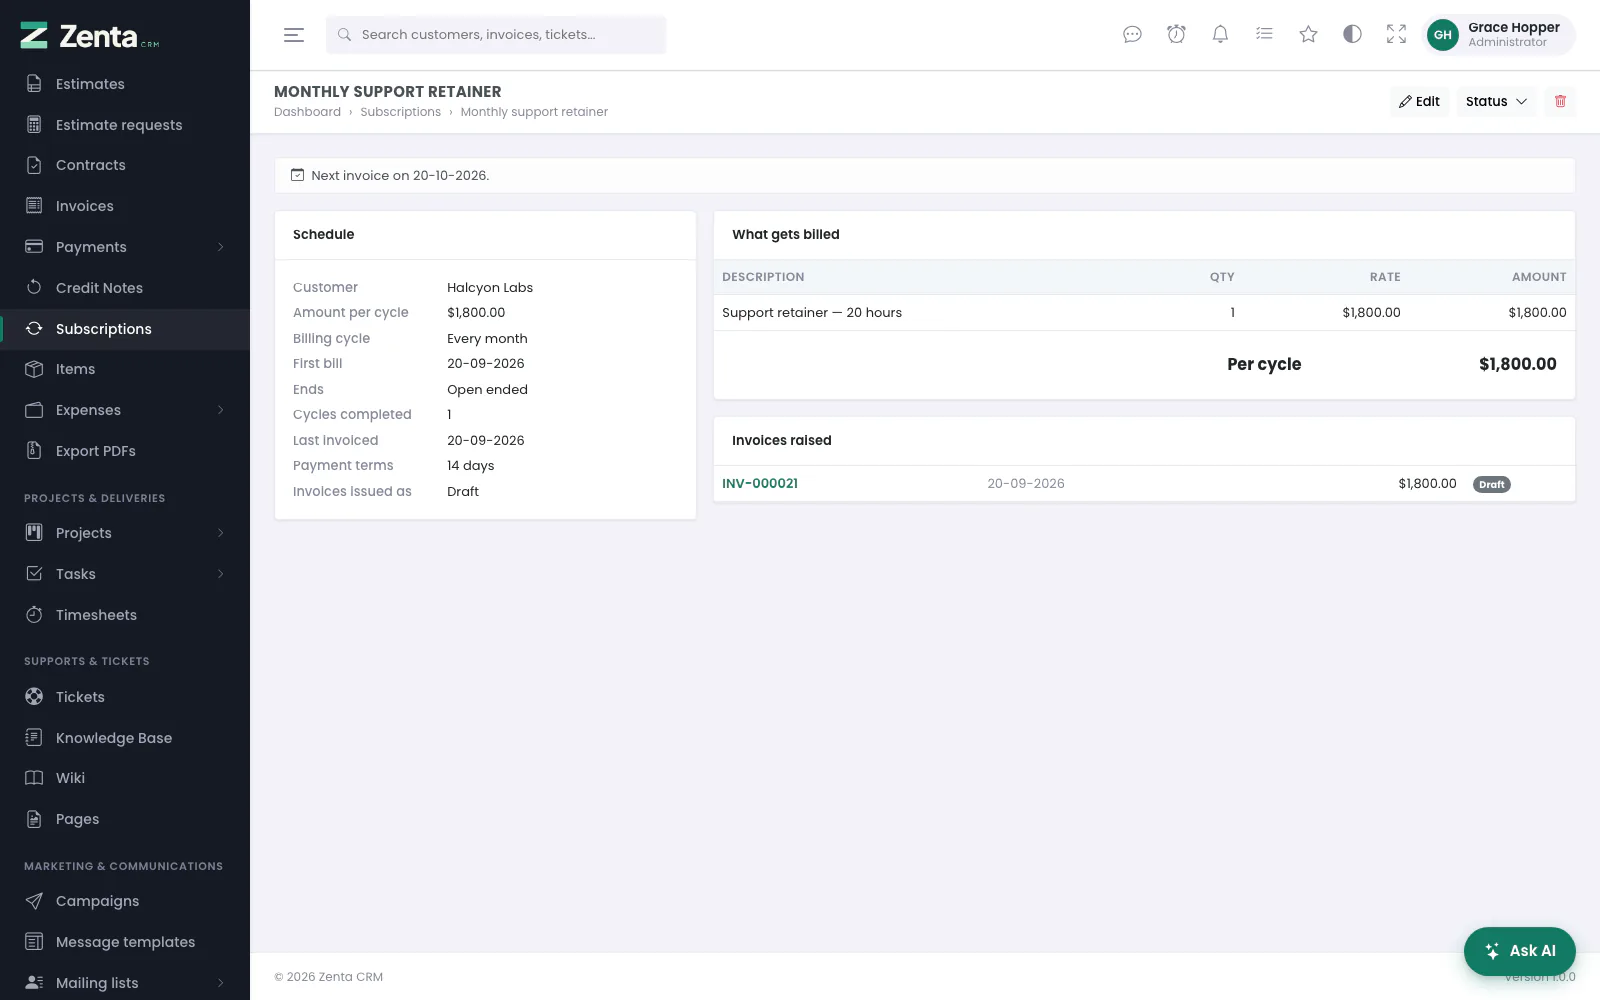Focus the search customers input field

click(496, 35)
